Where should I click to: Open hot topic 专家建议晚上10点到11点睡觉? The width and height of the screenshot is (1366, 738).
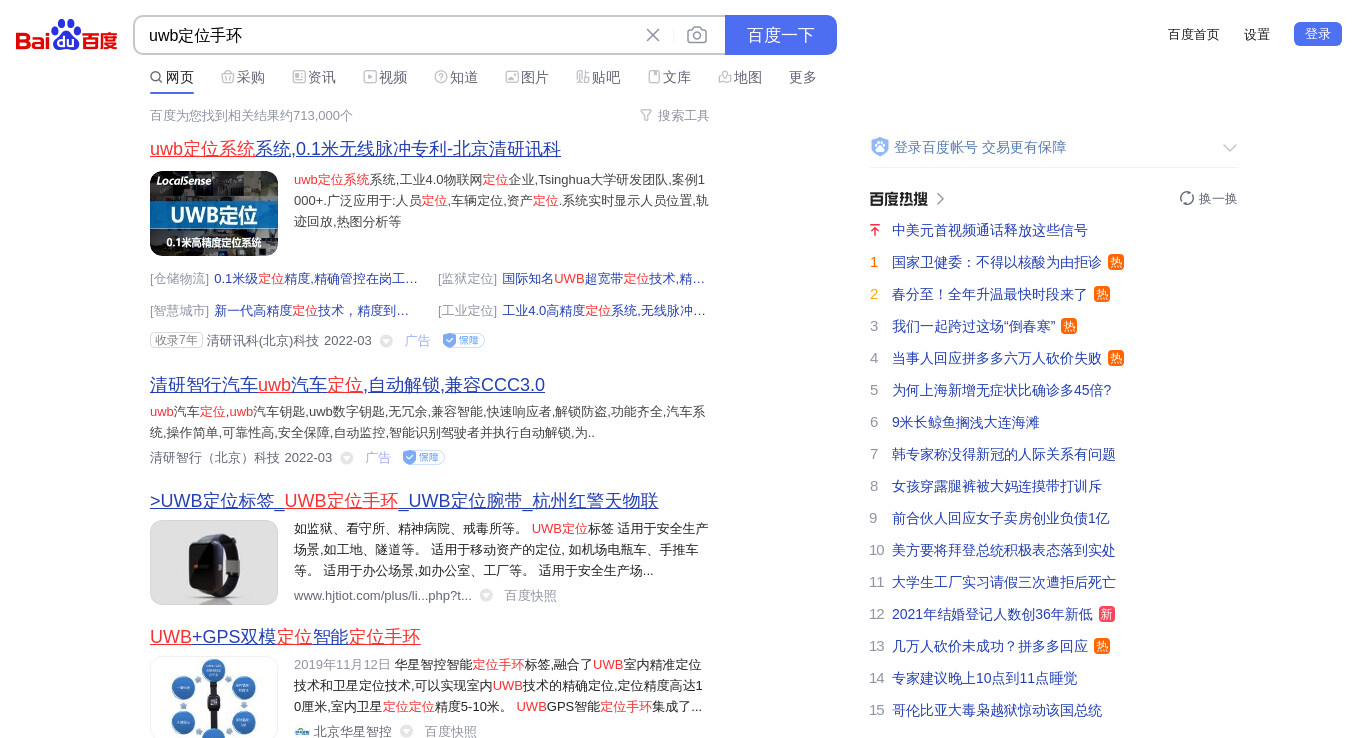(985, 678)
